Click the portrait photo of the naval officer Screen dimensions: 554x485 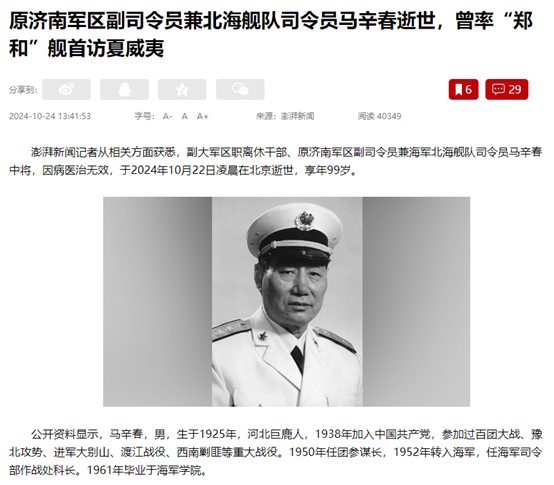(287, 302)
